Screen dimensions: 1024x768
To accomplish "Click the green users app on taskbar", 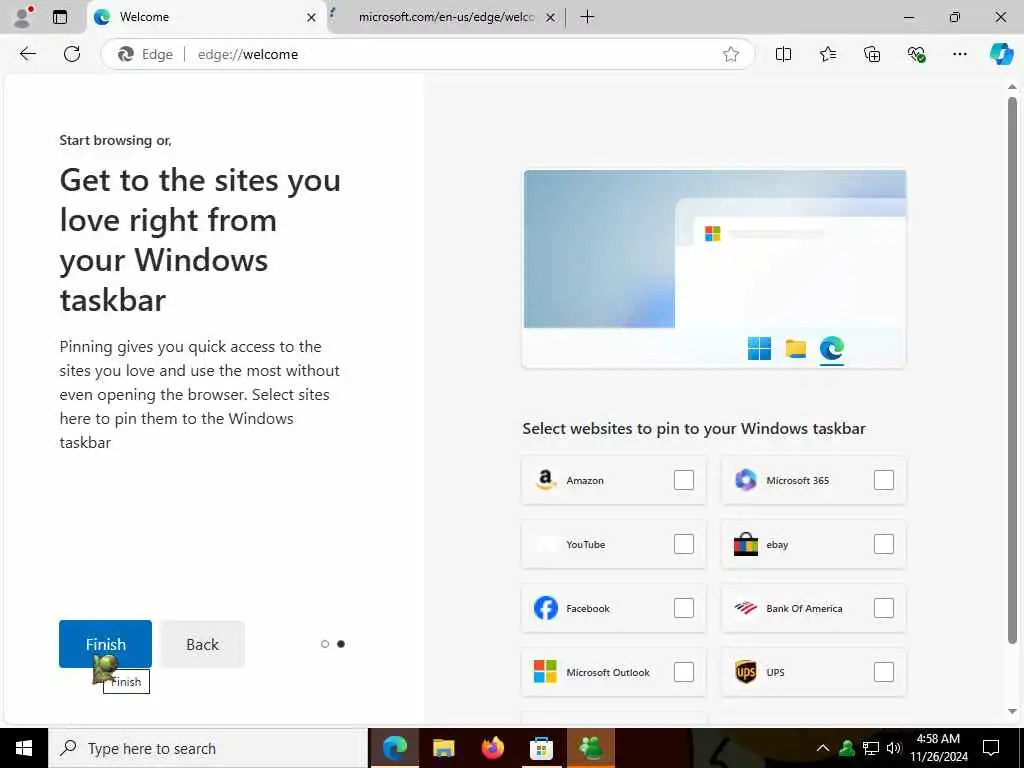I will tap(590, 748).
